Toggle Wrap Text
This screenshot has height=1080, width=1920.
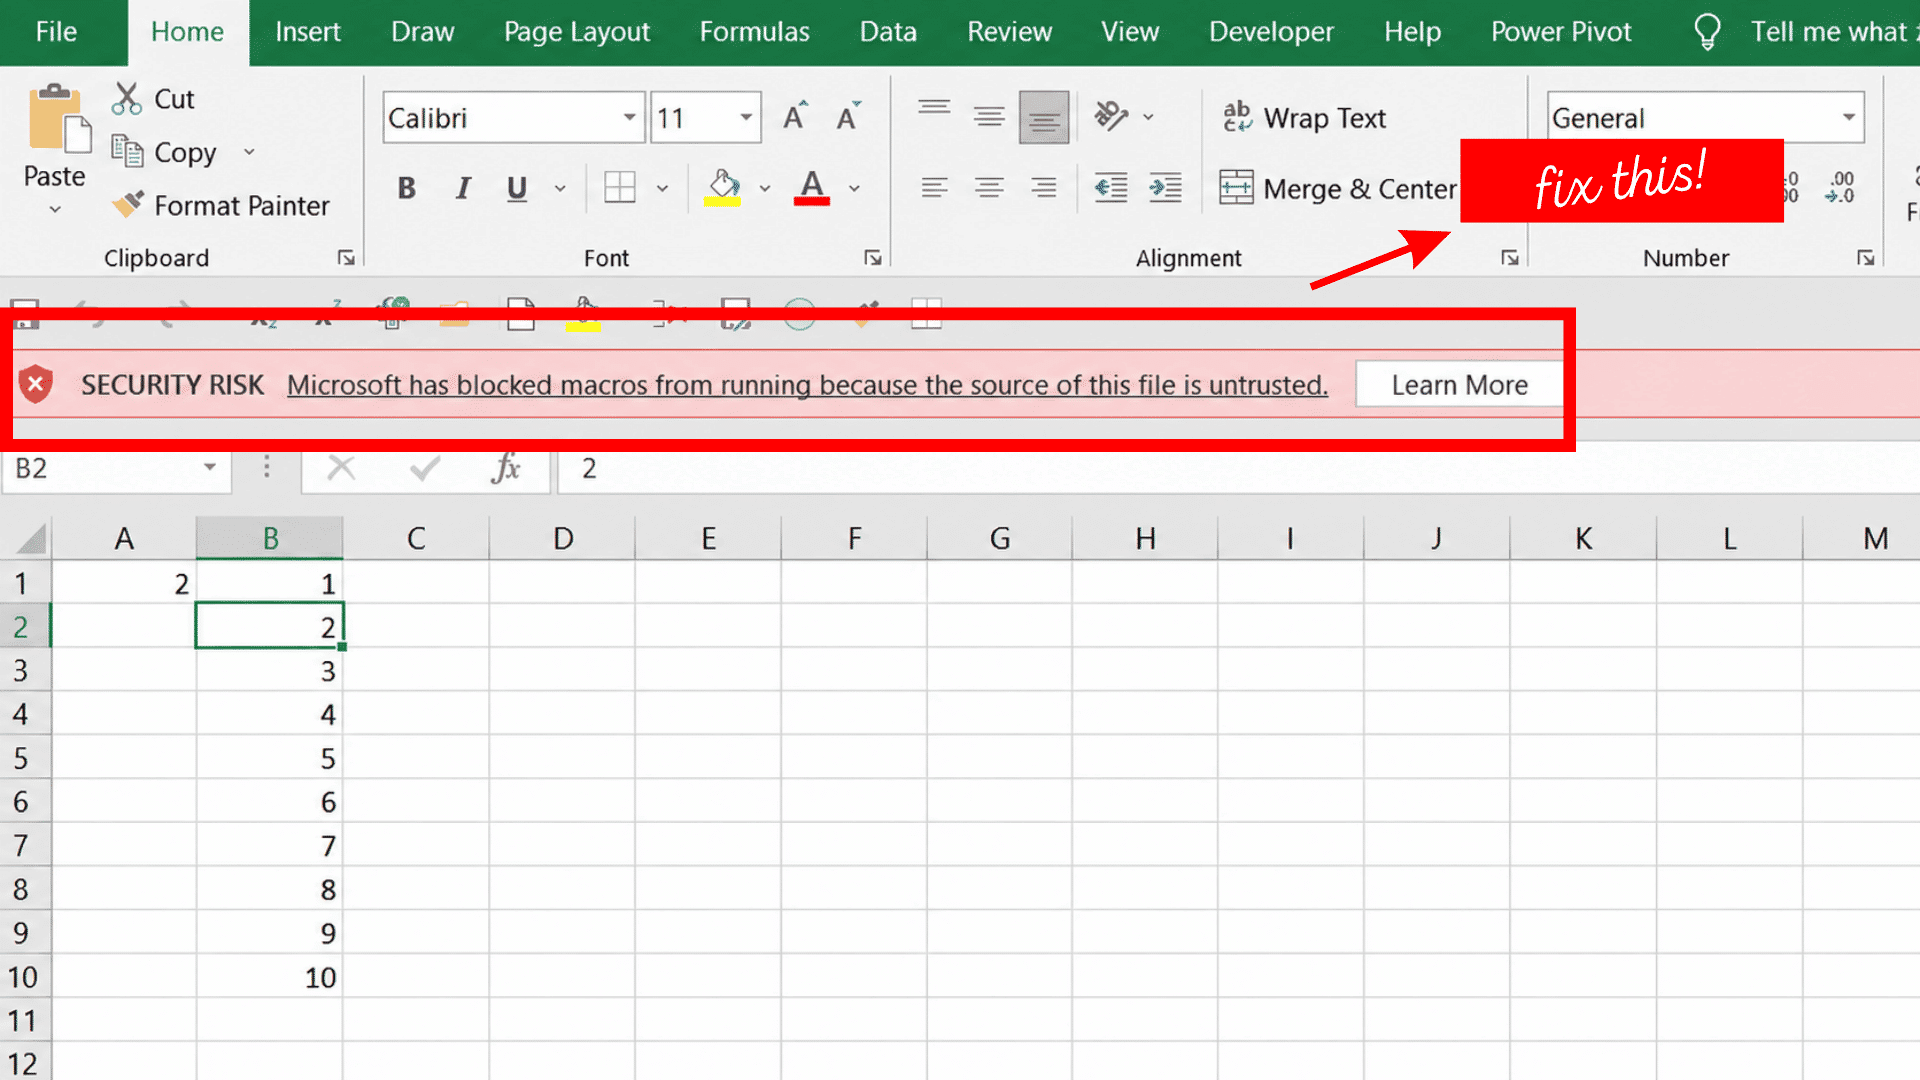click(x=1304, y=117)
